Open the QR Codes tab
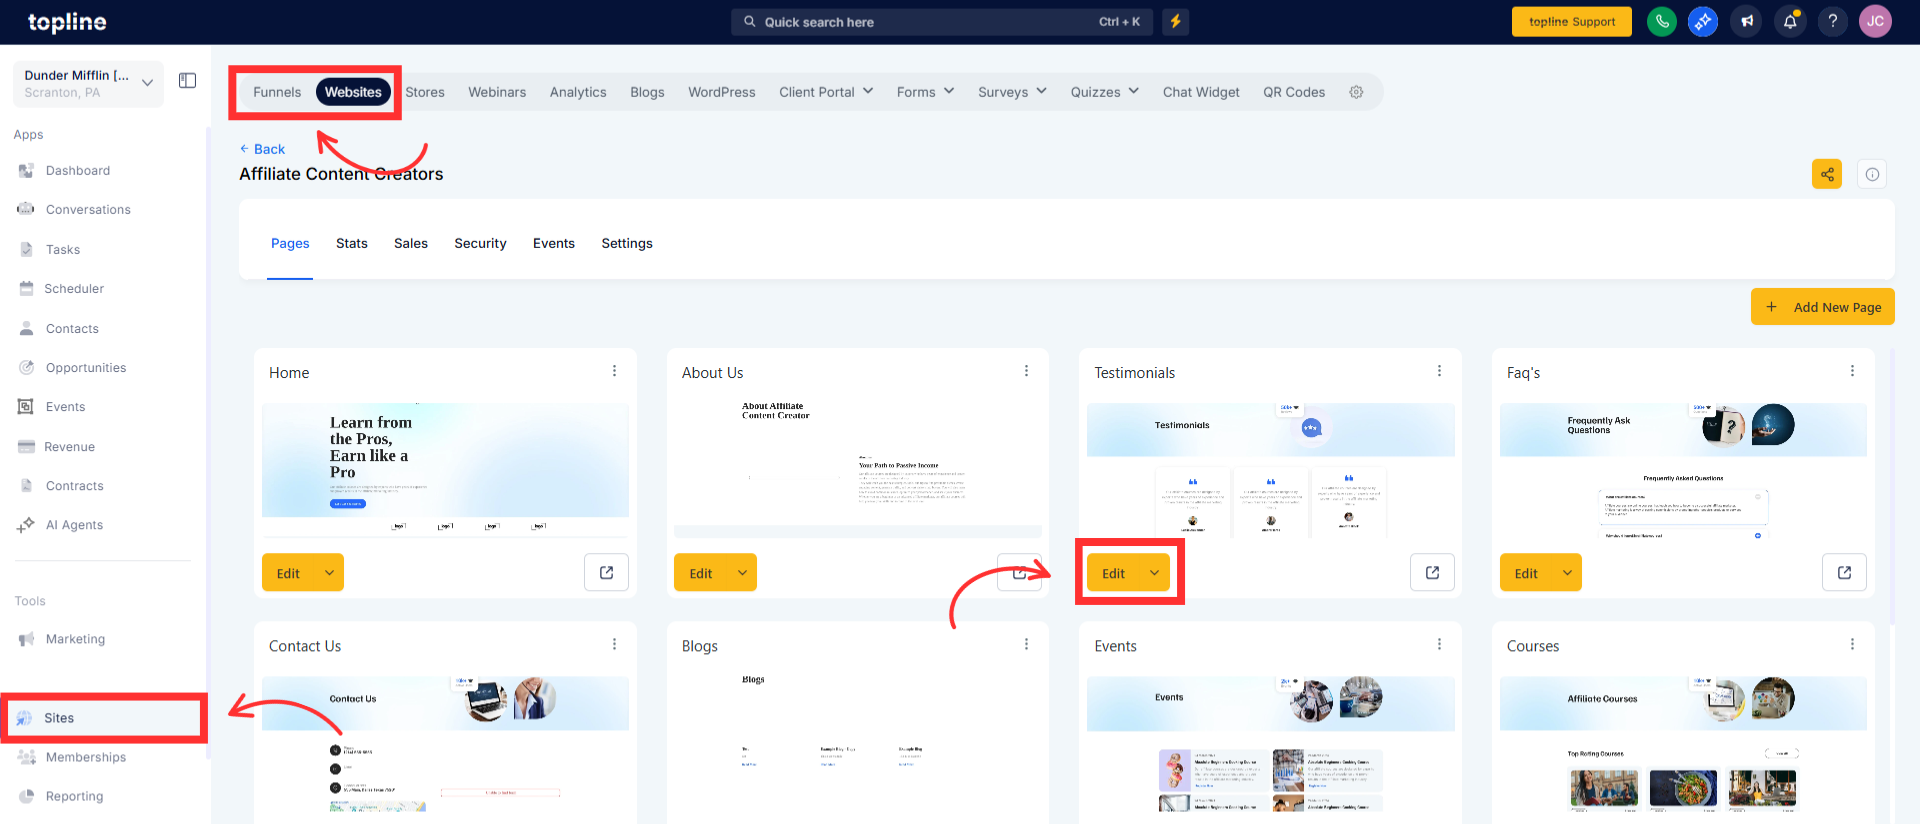The height and width of the screenshot is (824, 1920). tap(1294, 92)
